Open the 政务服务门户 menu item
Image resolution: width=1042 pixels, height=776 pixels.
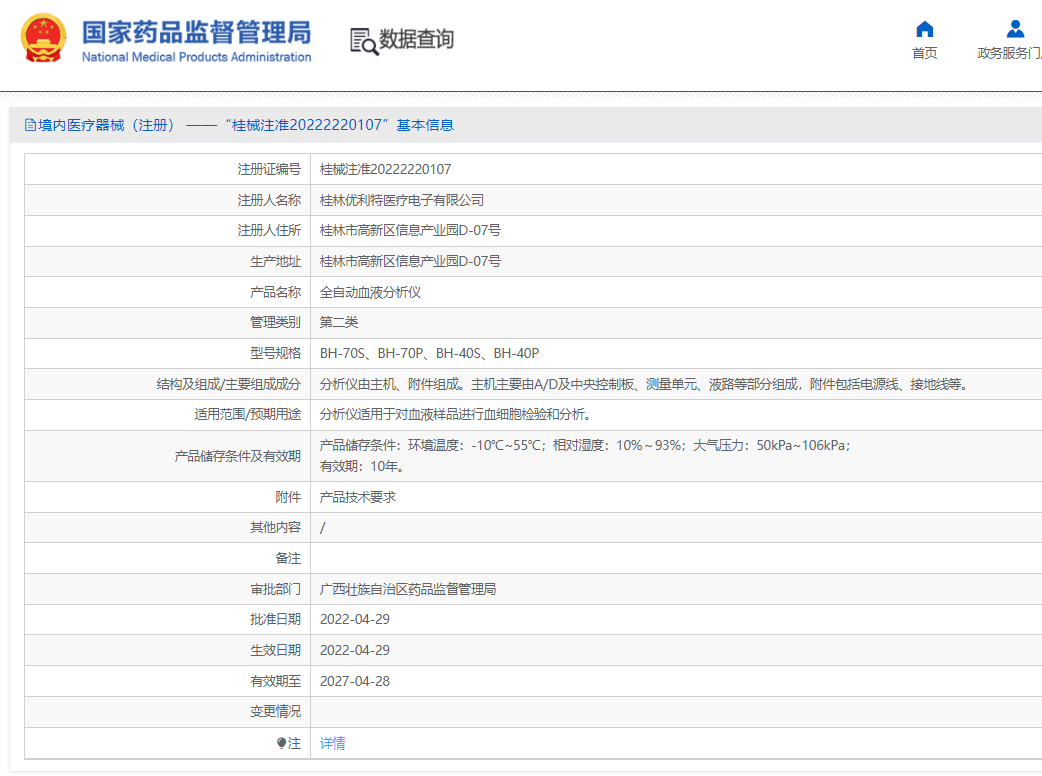tap(1009, 53)
